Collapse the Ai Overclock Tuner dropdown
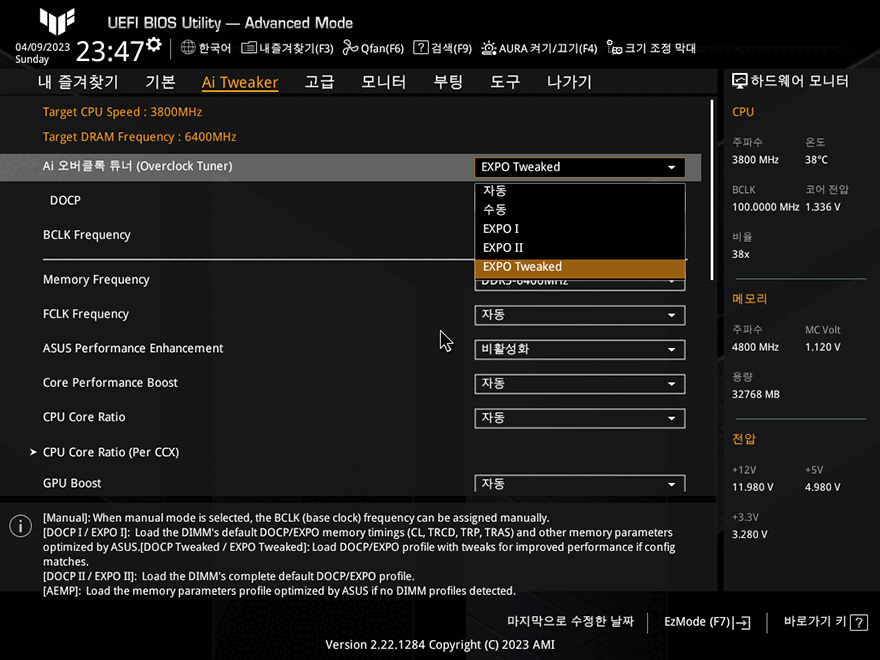The image size is (880, 660). [x=580, y=167]
